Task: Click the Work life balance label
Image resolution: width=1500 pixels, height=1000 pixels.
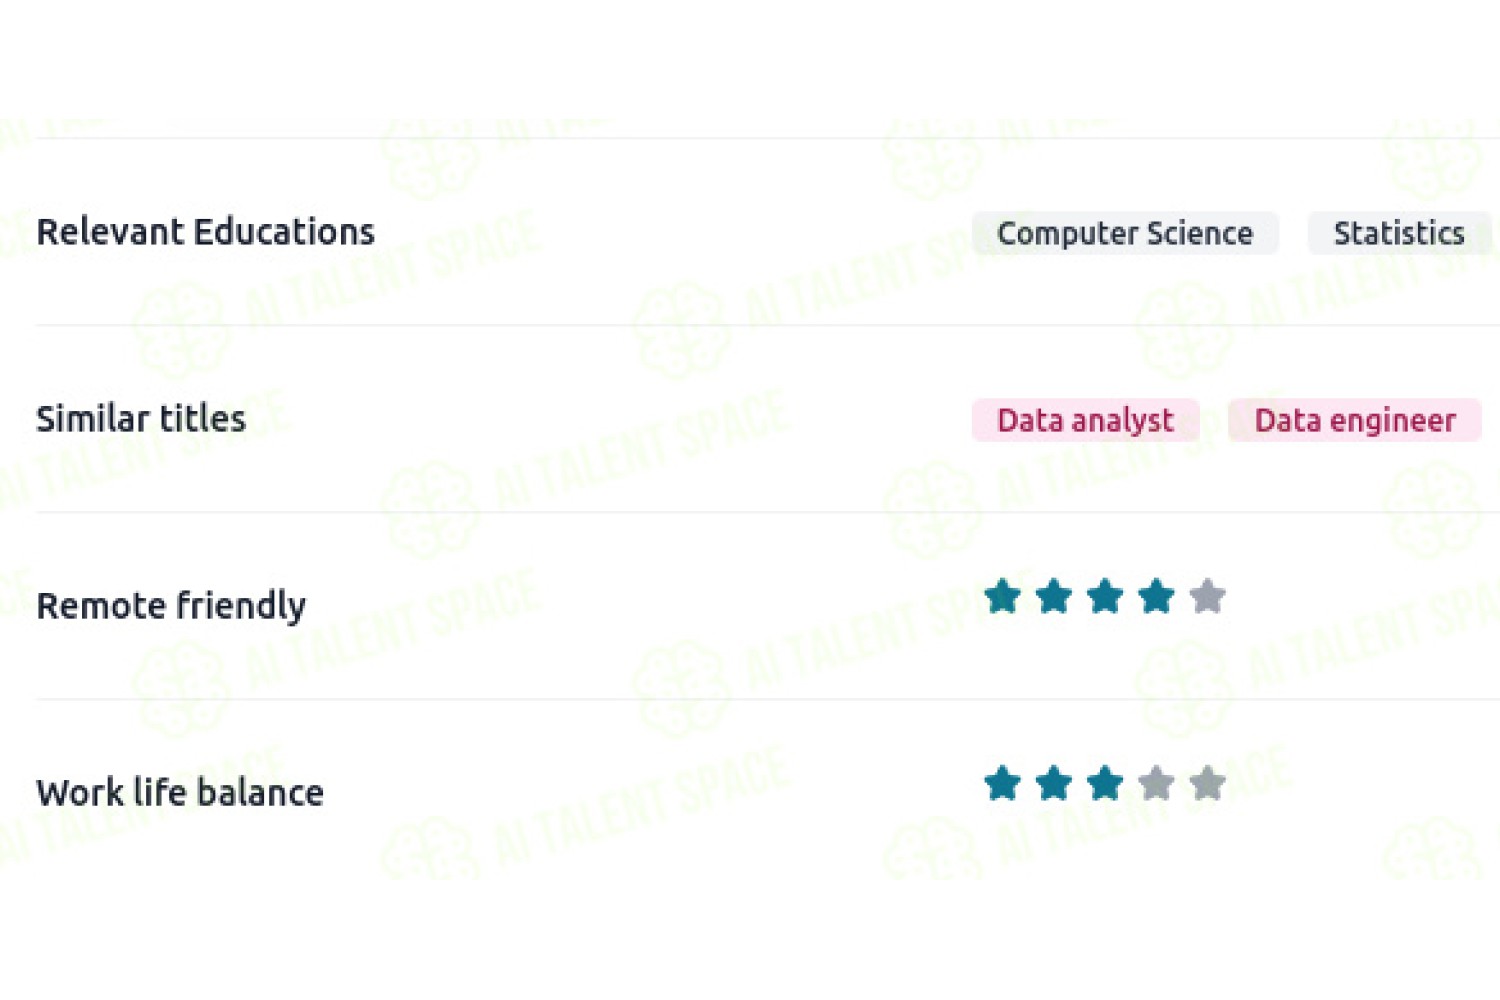Action: [x=180, y=793]
